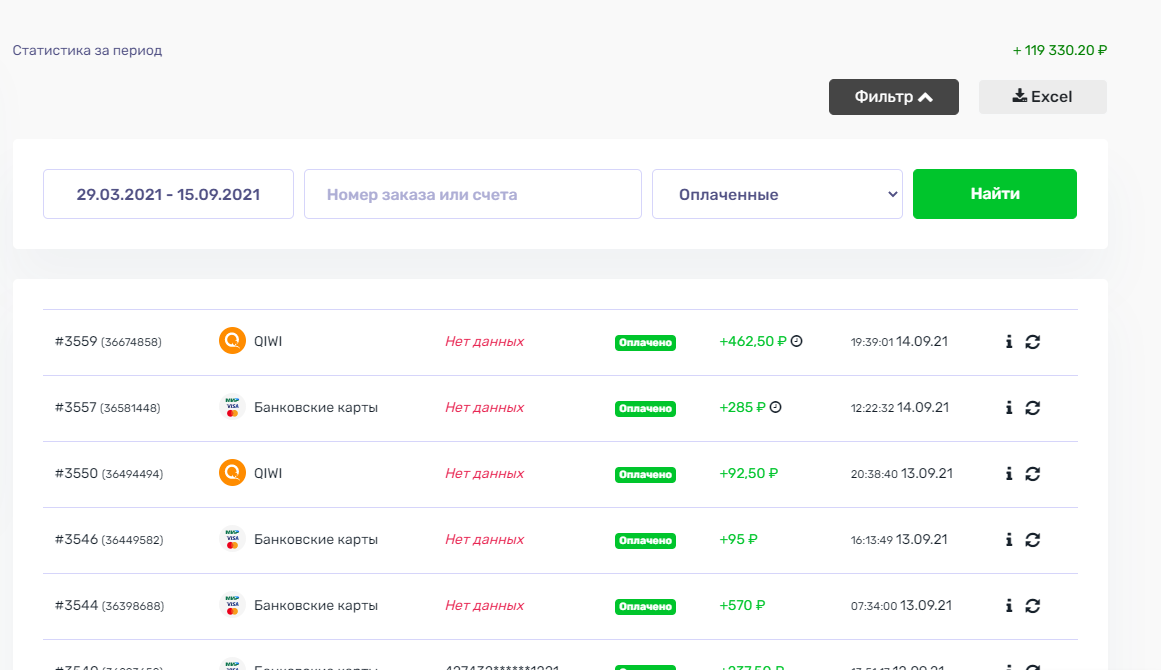Click QIWI label in order #3550

268,473
